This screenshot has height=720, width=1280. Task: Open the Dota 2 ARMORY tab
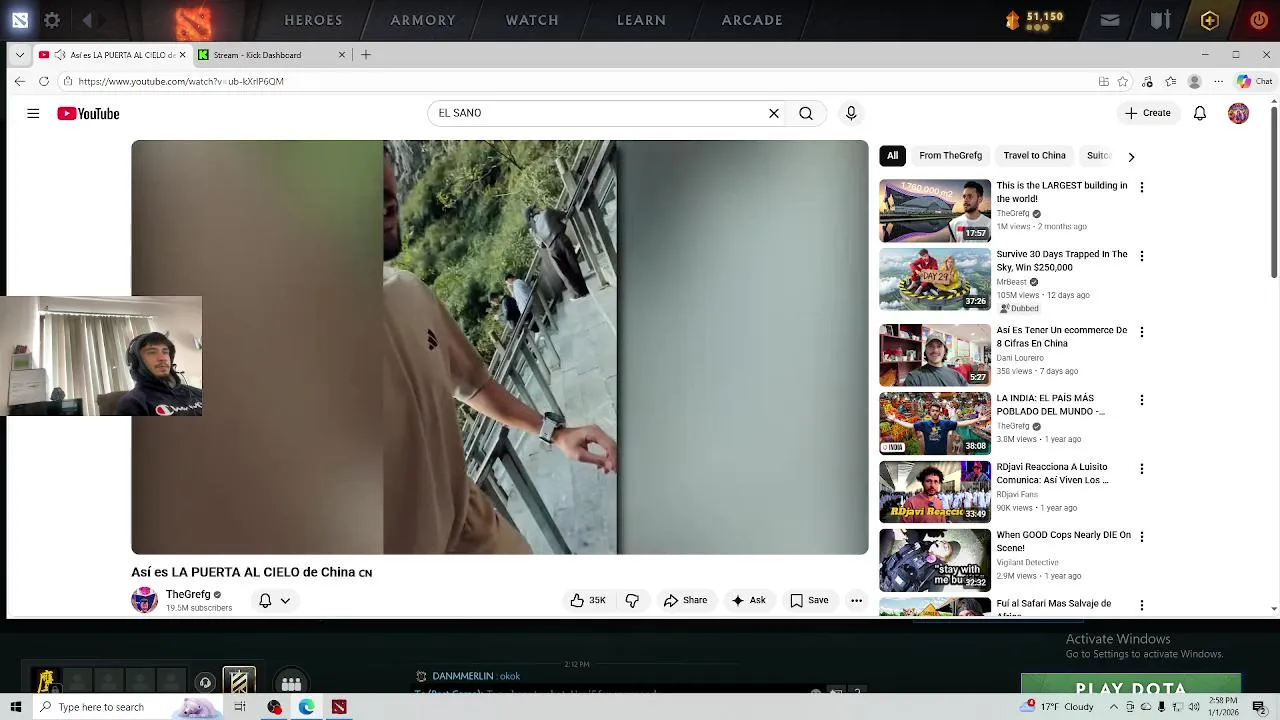[423, 20]
